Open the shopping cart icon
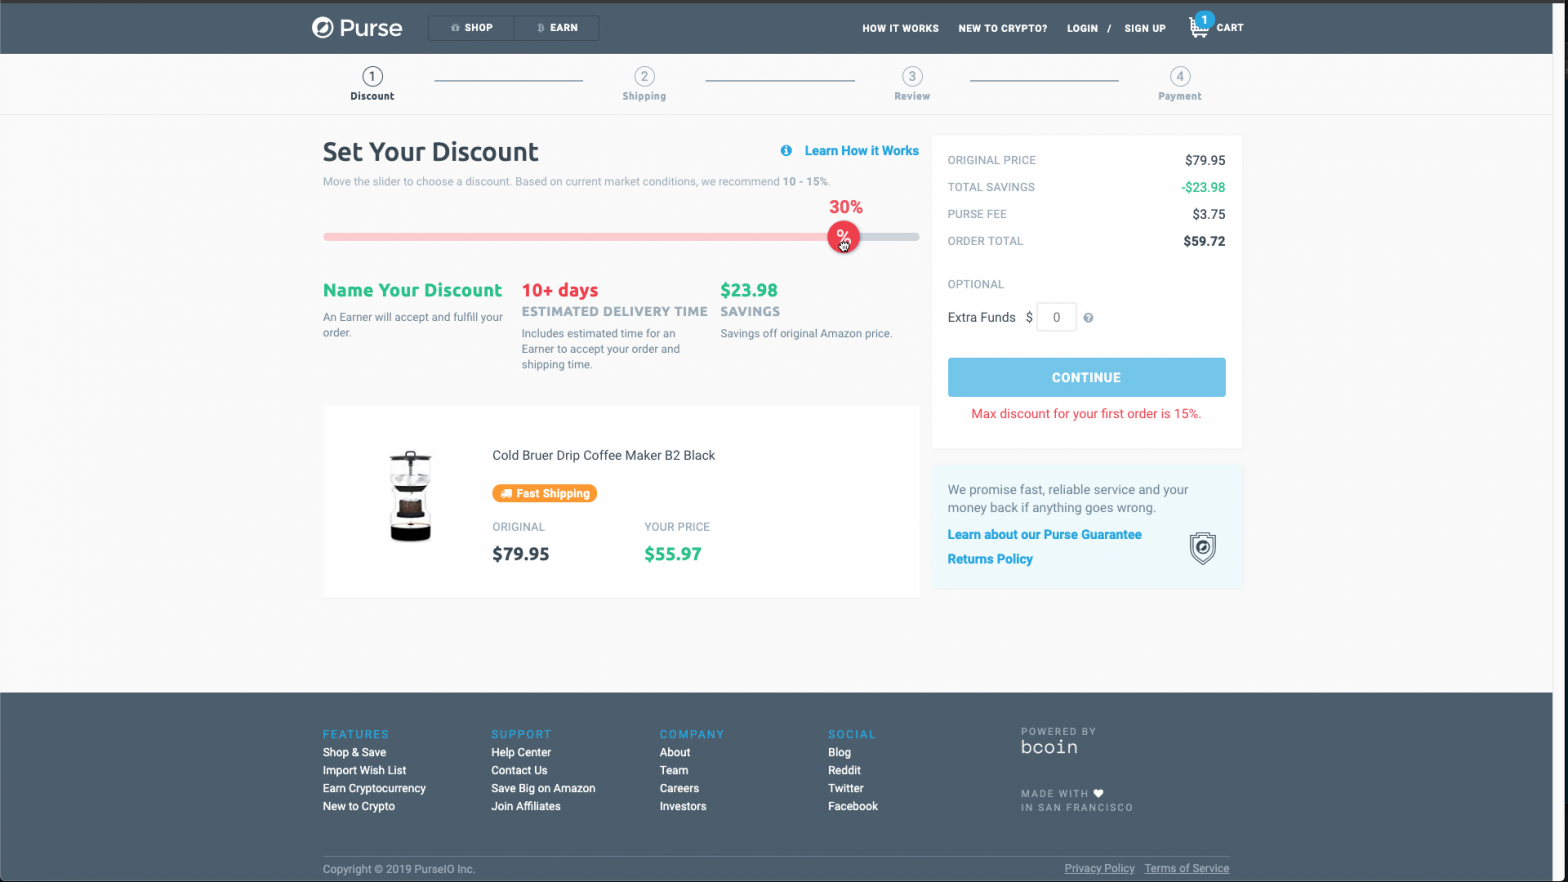 tap(1199, 26)
